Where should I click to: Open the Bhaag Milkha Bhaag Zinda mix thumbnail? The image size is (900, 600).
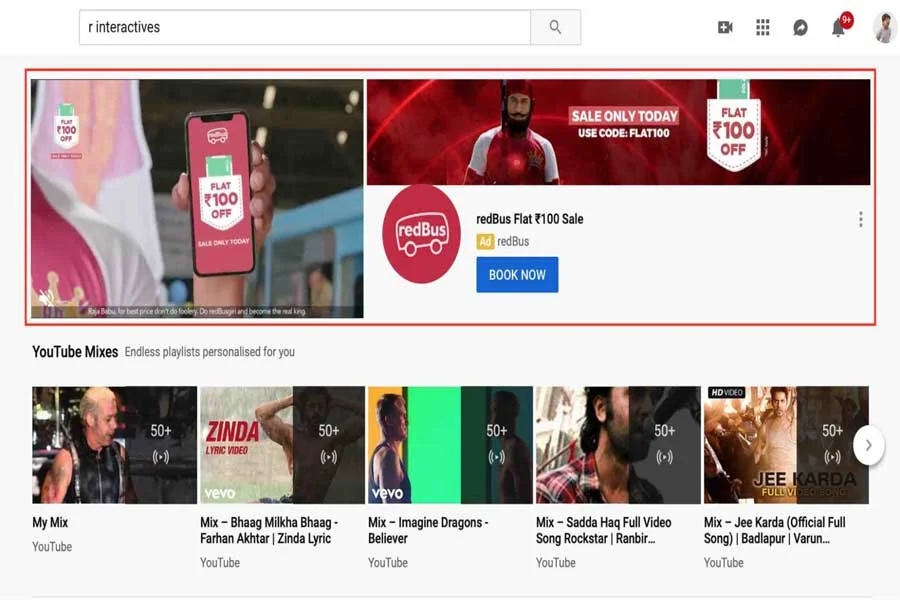click(x=282, y=445)
